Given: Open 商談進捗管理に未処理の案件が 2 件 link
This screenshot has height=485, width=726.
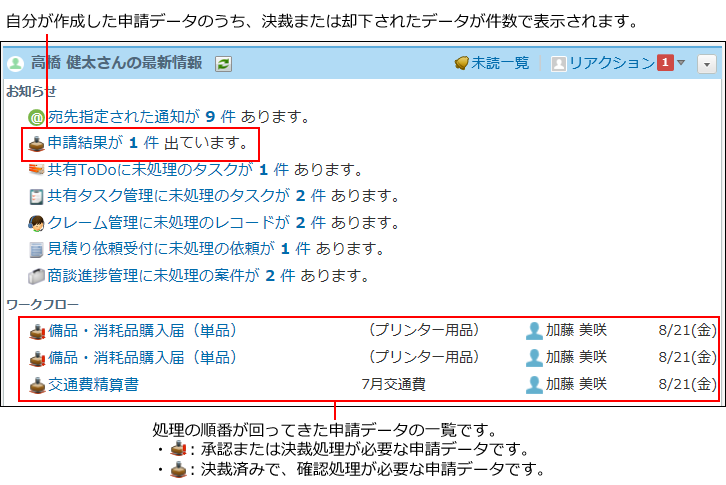Looking at the screenshot, I should tap(171, 275).
